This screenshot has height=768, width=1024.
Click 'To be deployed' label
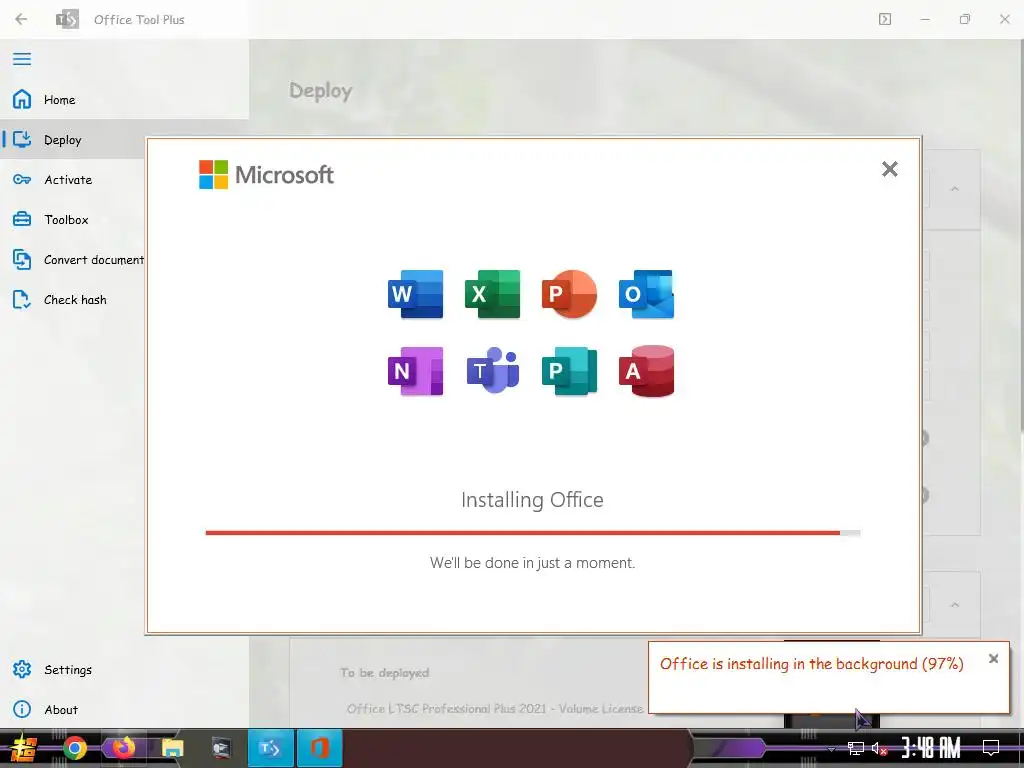coord(385,673)
